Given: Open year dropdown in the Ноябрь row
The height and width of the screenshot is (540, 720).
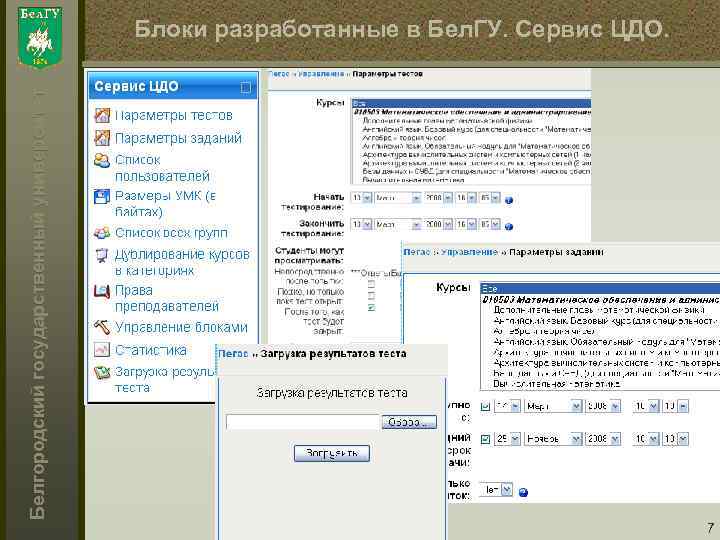Looking at the screenshot, I should pos(603,439).
